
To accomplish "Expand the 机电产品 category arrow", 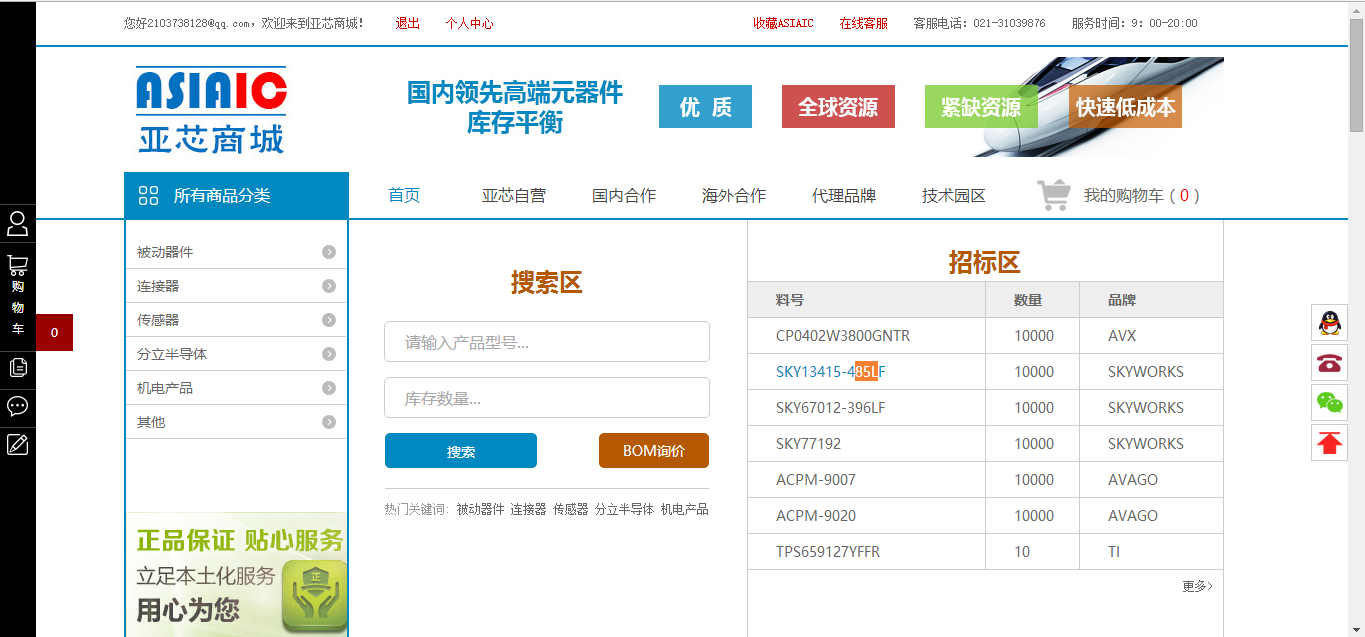I will point(329,388).
